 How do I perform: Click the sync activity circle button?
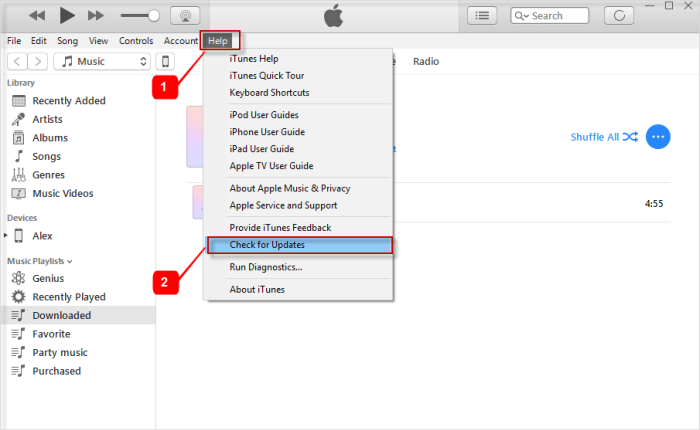[619, 16]
